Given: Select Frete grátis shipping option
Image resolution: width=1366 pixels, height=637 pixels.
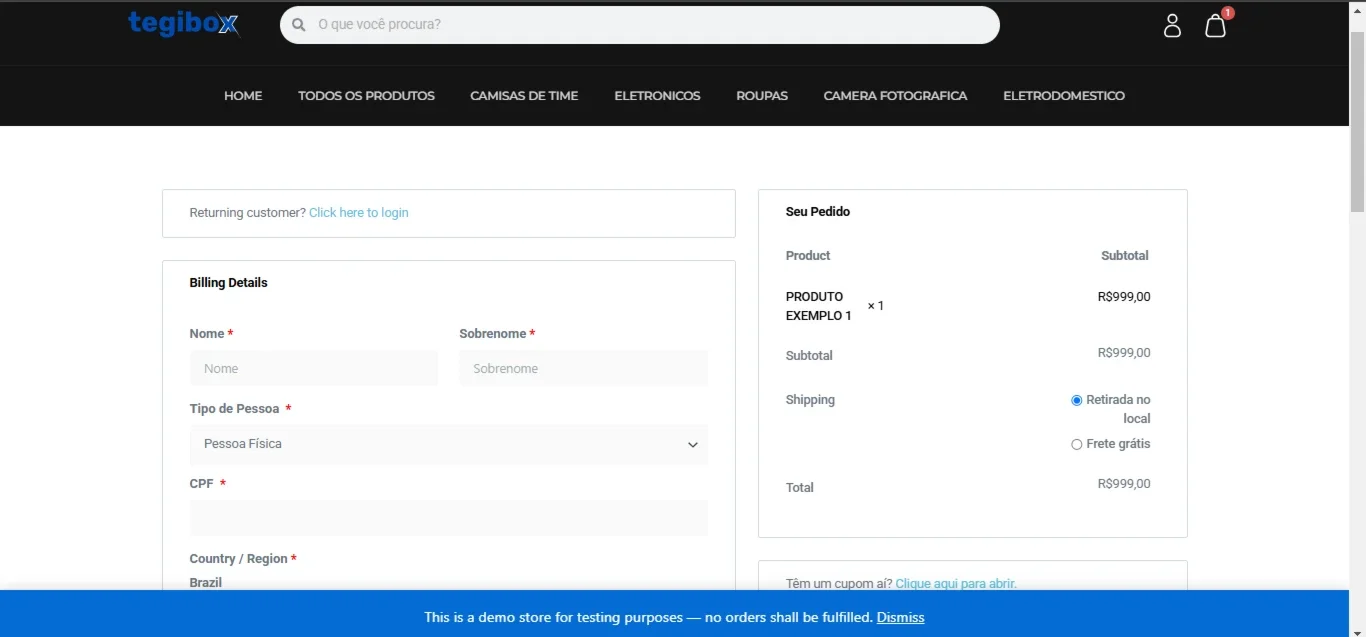Looking at the screenshot, I should 1077,444.
